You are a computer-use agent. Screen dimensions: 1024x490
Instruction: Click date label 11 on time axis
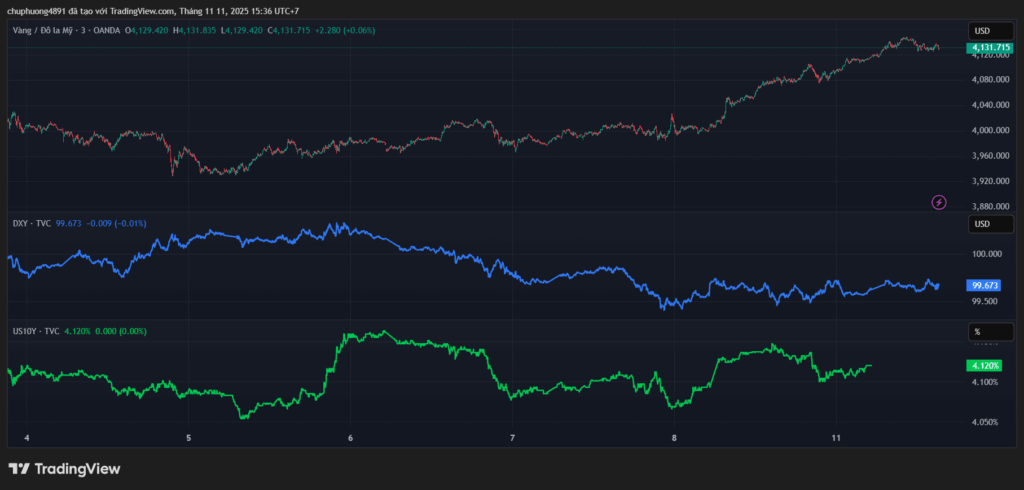pos(836,438)
